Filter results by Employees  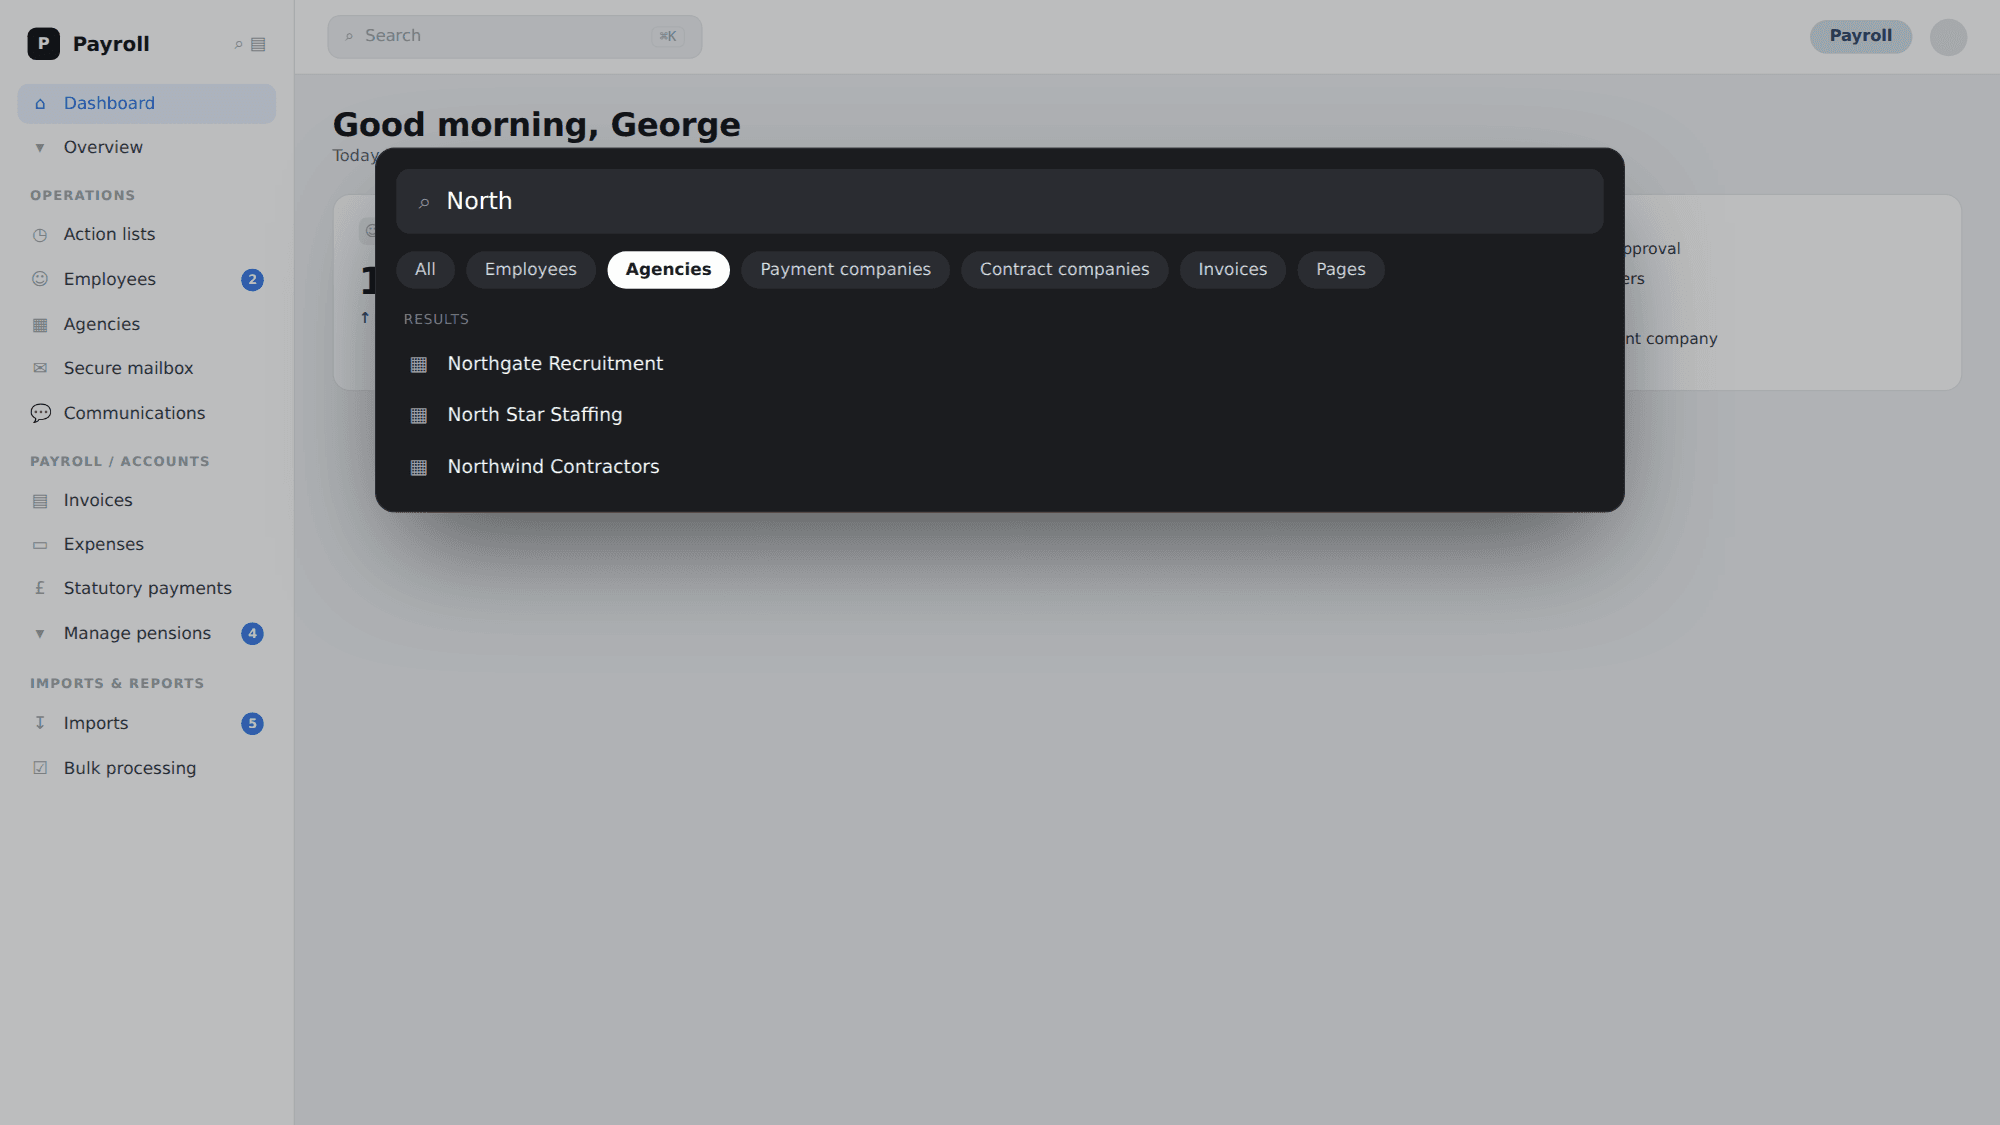[x=531, y=270]
